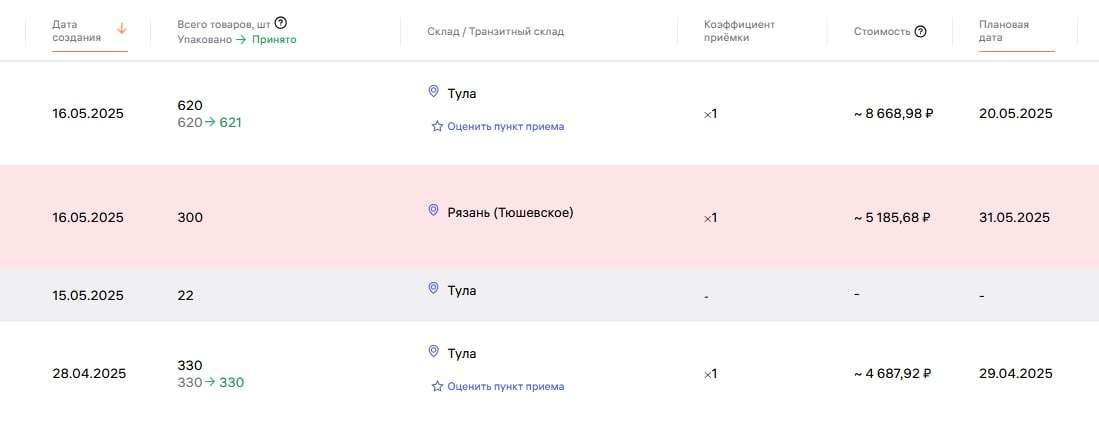
Task: Click the location pin in the 330-item Тула row
Action: [x=433, y=351]
